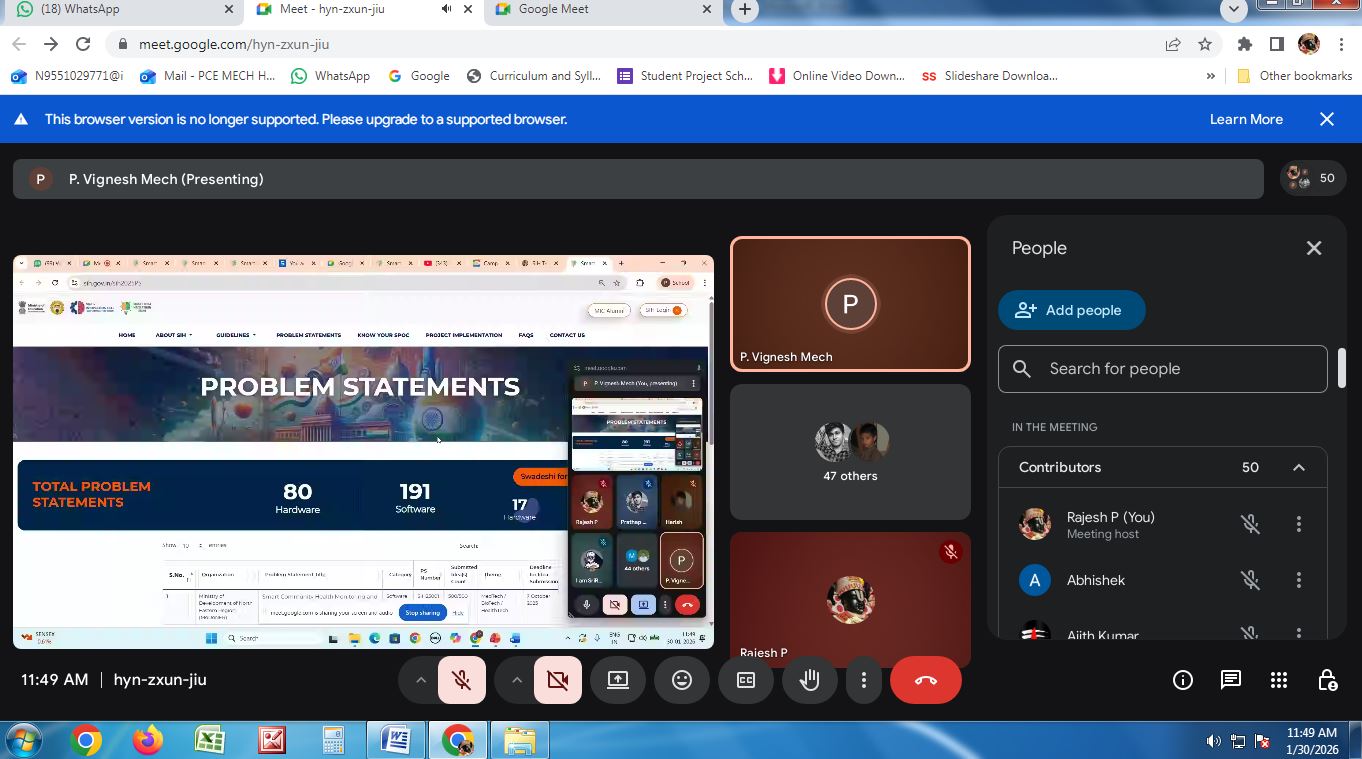Open meeting details info icon

coord(1183,680)
